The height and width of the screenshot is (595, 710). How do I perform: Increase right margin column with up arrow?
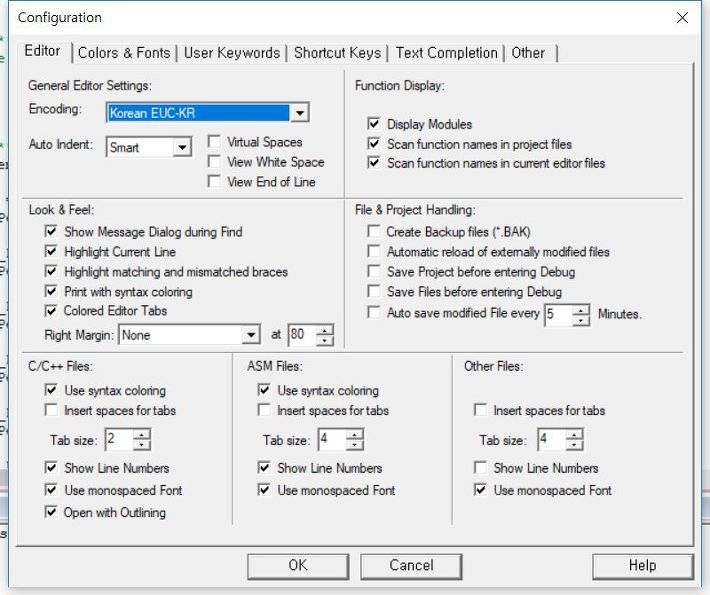(324, 331)
